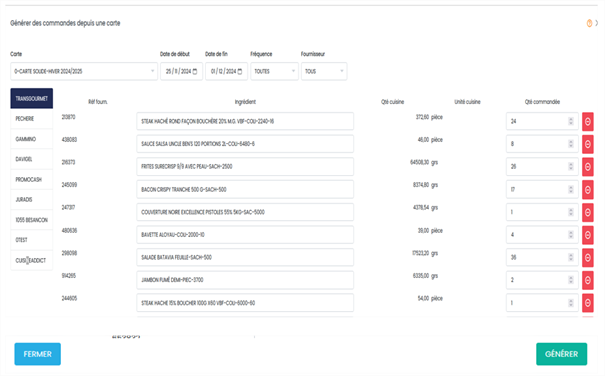Adjust quantity stepper for JAMBON FUMÉ row

(571, 280)
